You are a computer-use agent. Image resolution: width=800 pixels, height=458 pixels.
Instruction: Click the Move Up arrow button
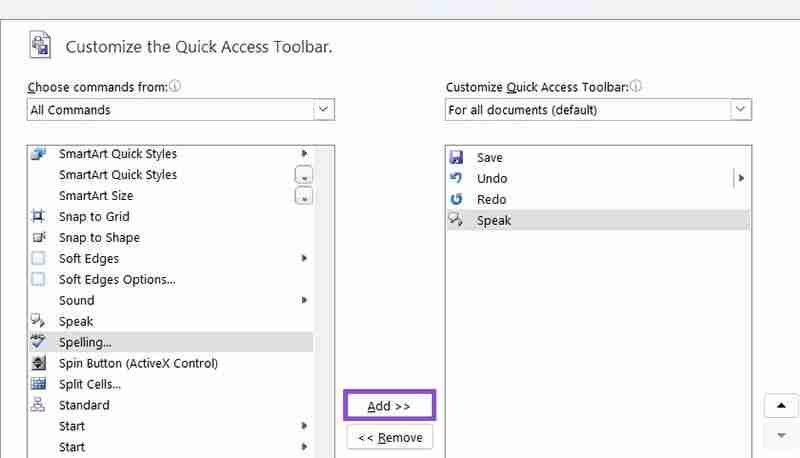(781, 406)
